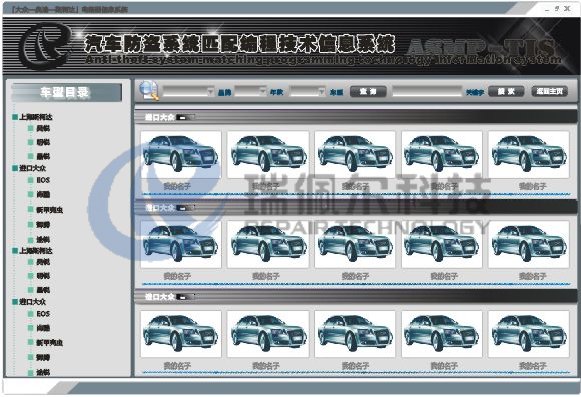Select the first EOS item in the vehicle tree
The image size is (581, 397).
43,180
